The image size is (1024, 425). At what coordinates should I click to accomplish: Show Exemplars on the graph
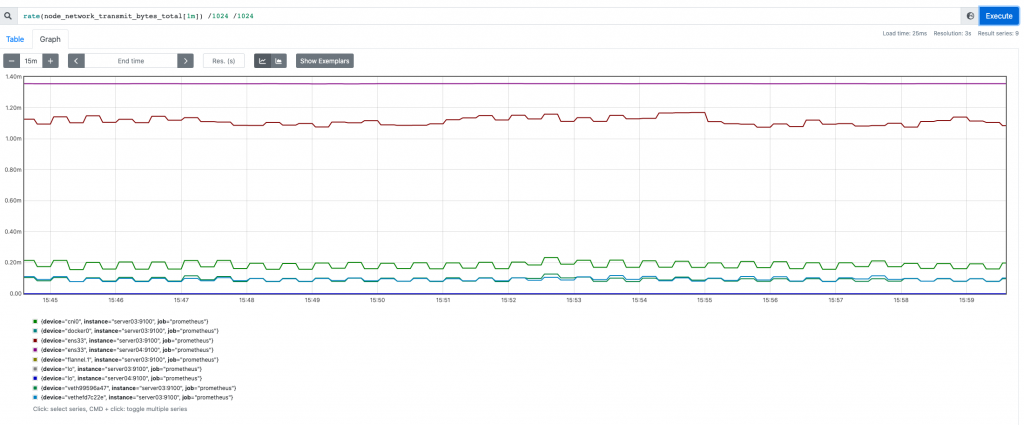click(325, 61)
